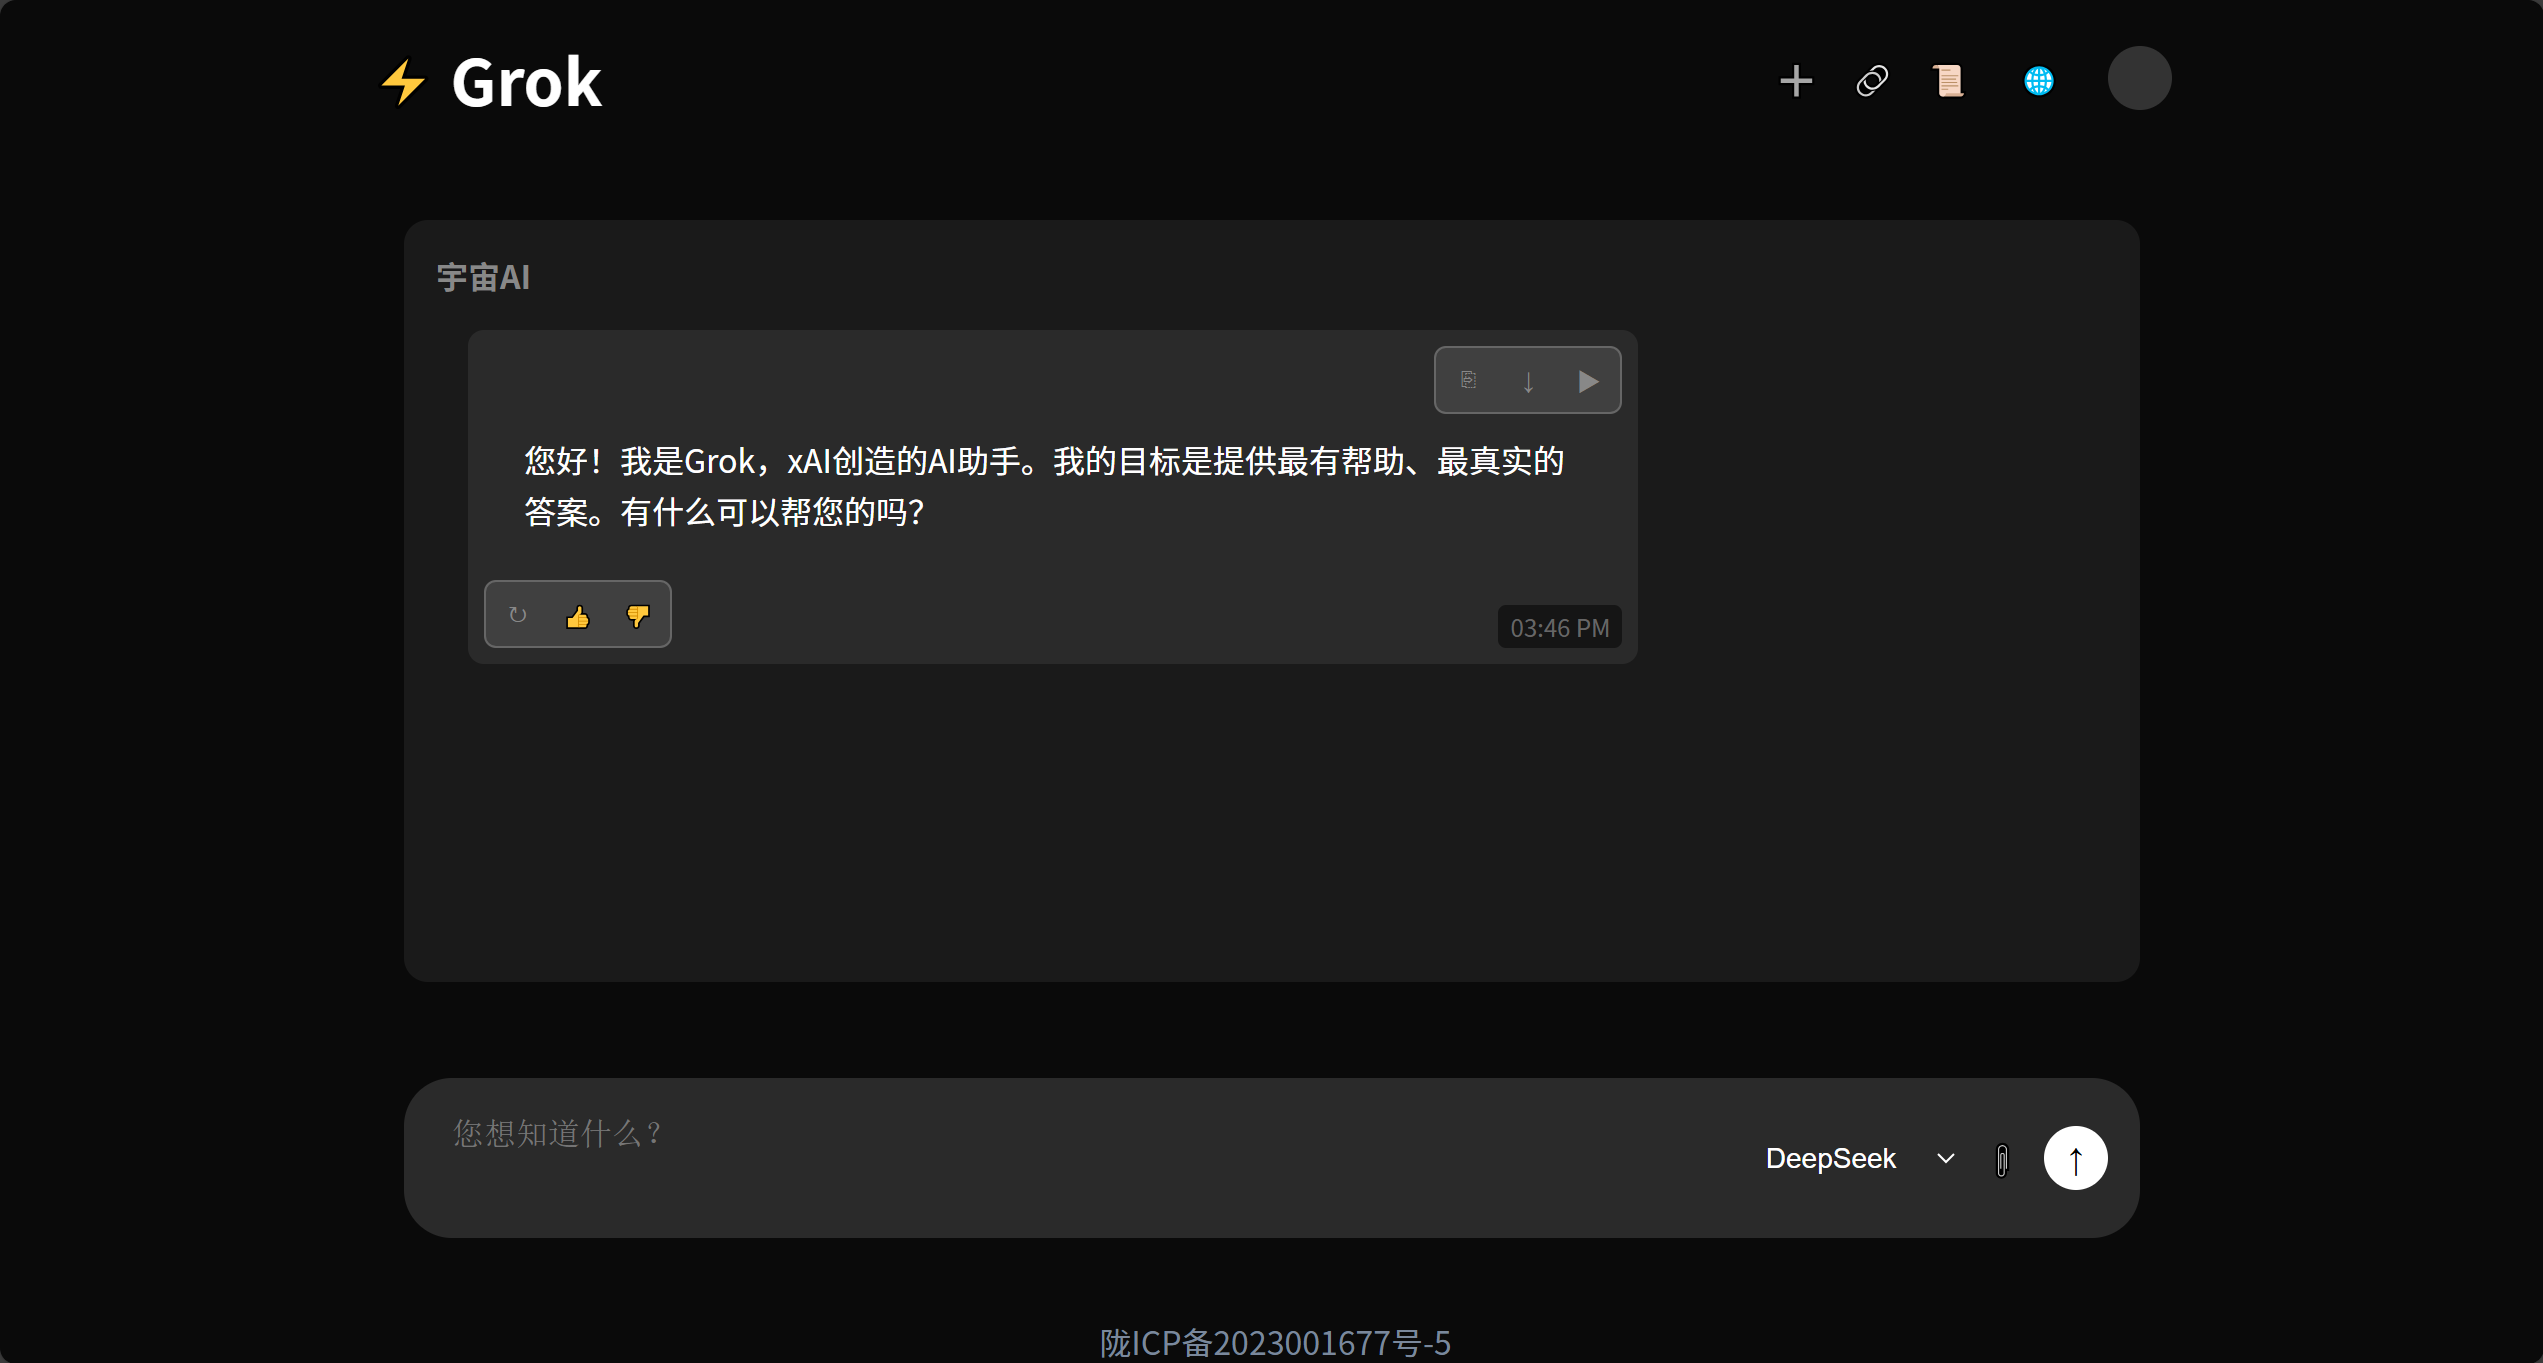The image size is (2543, 1363).
Task: Click the plus icon to start new chat
Action: (1796, 81)
